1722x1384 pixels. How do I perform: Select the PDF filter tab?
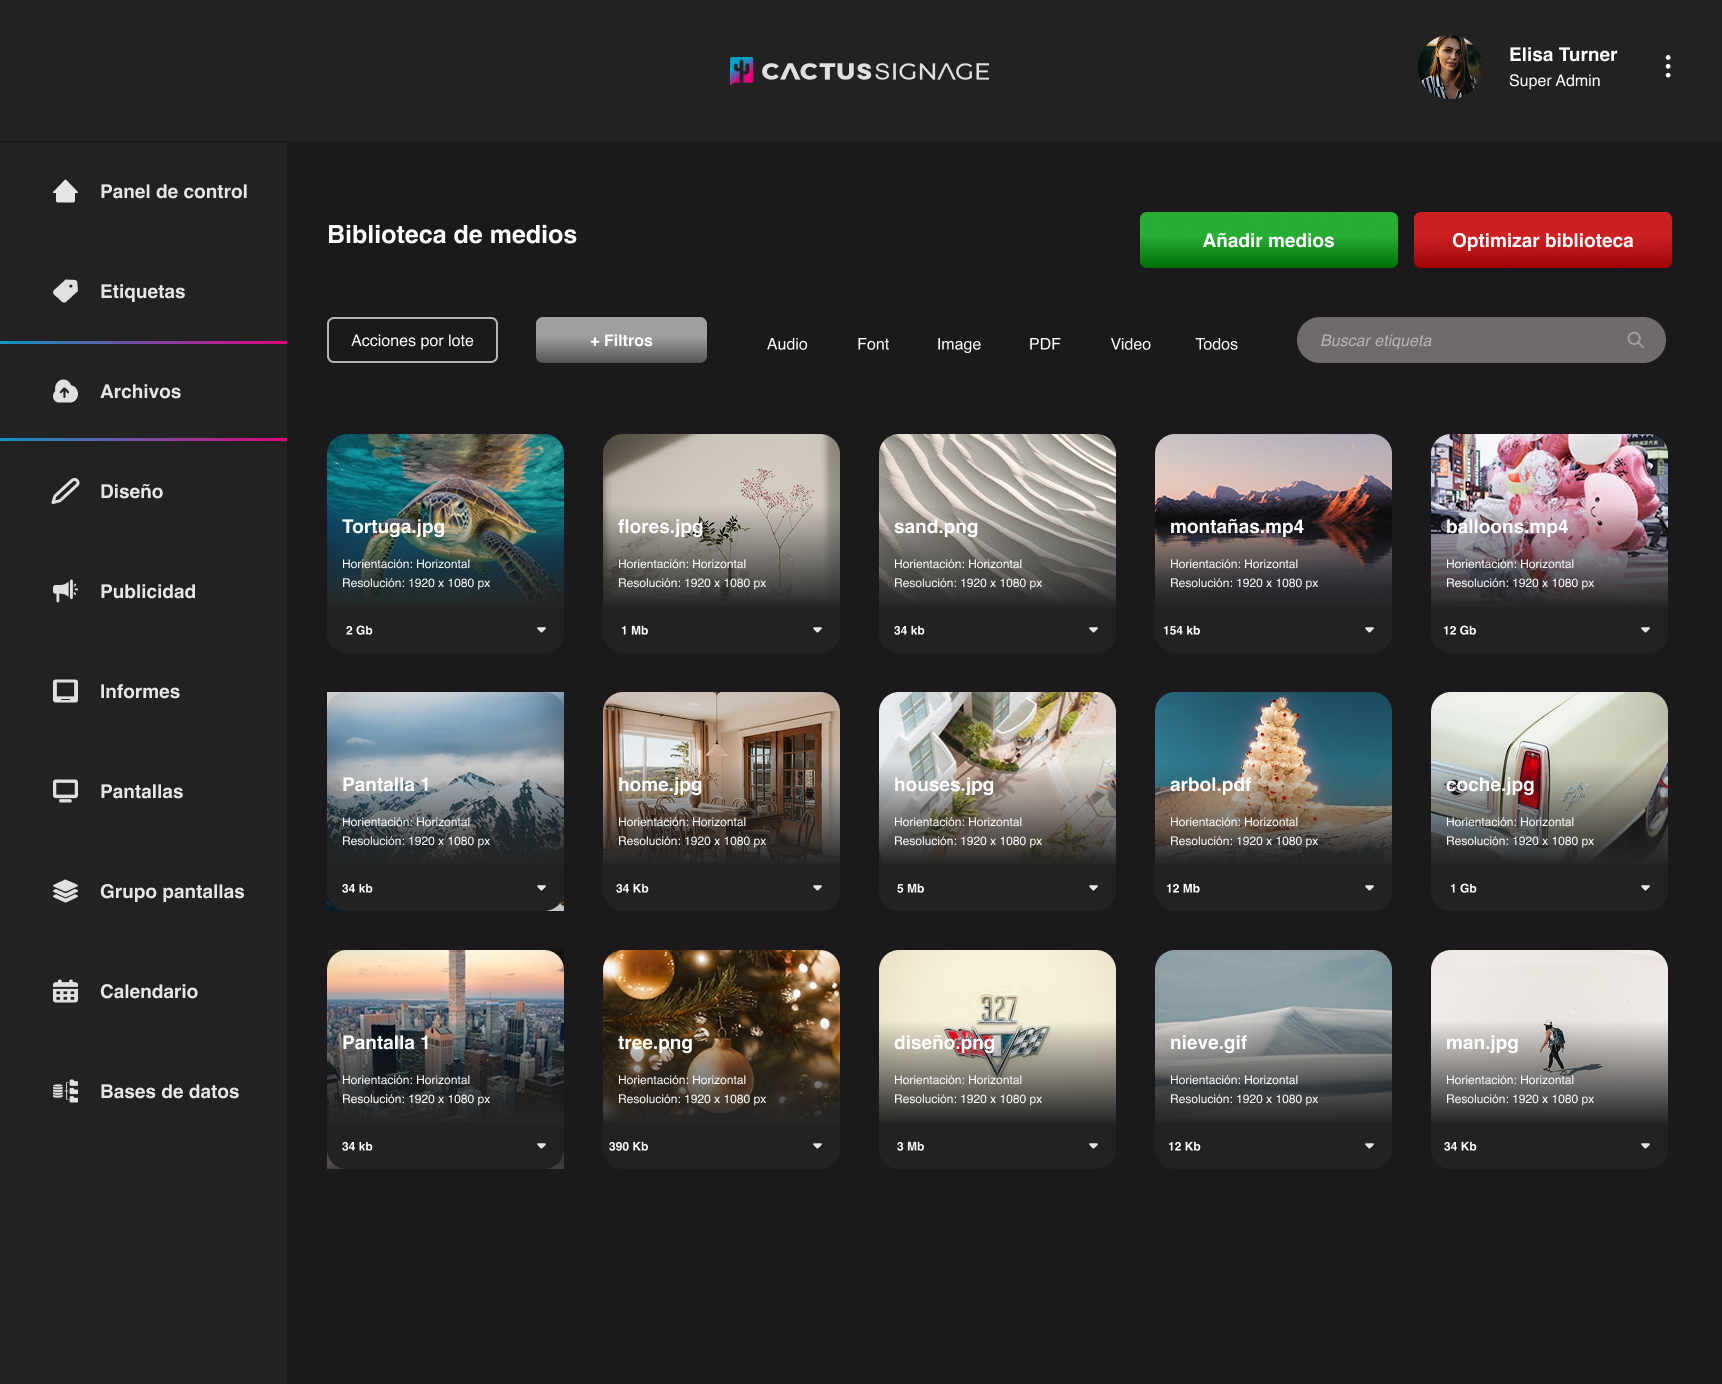(x=1044, y=344)
